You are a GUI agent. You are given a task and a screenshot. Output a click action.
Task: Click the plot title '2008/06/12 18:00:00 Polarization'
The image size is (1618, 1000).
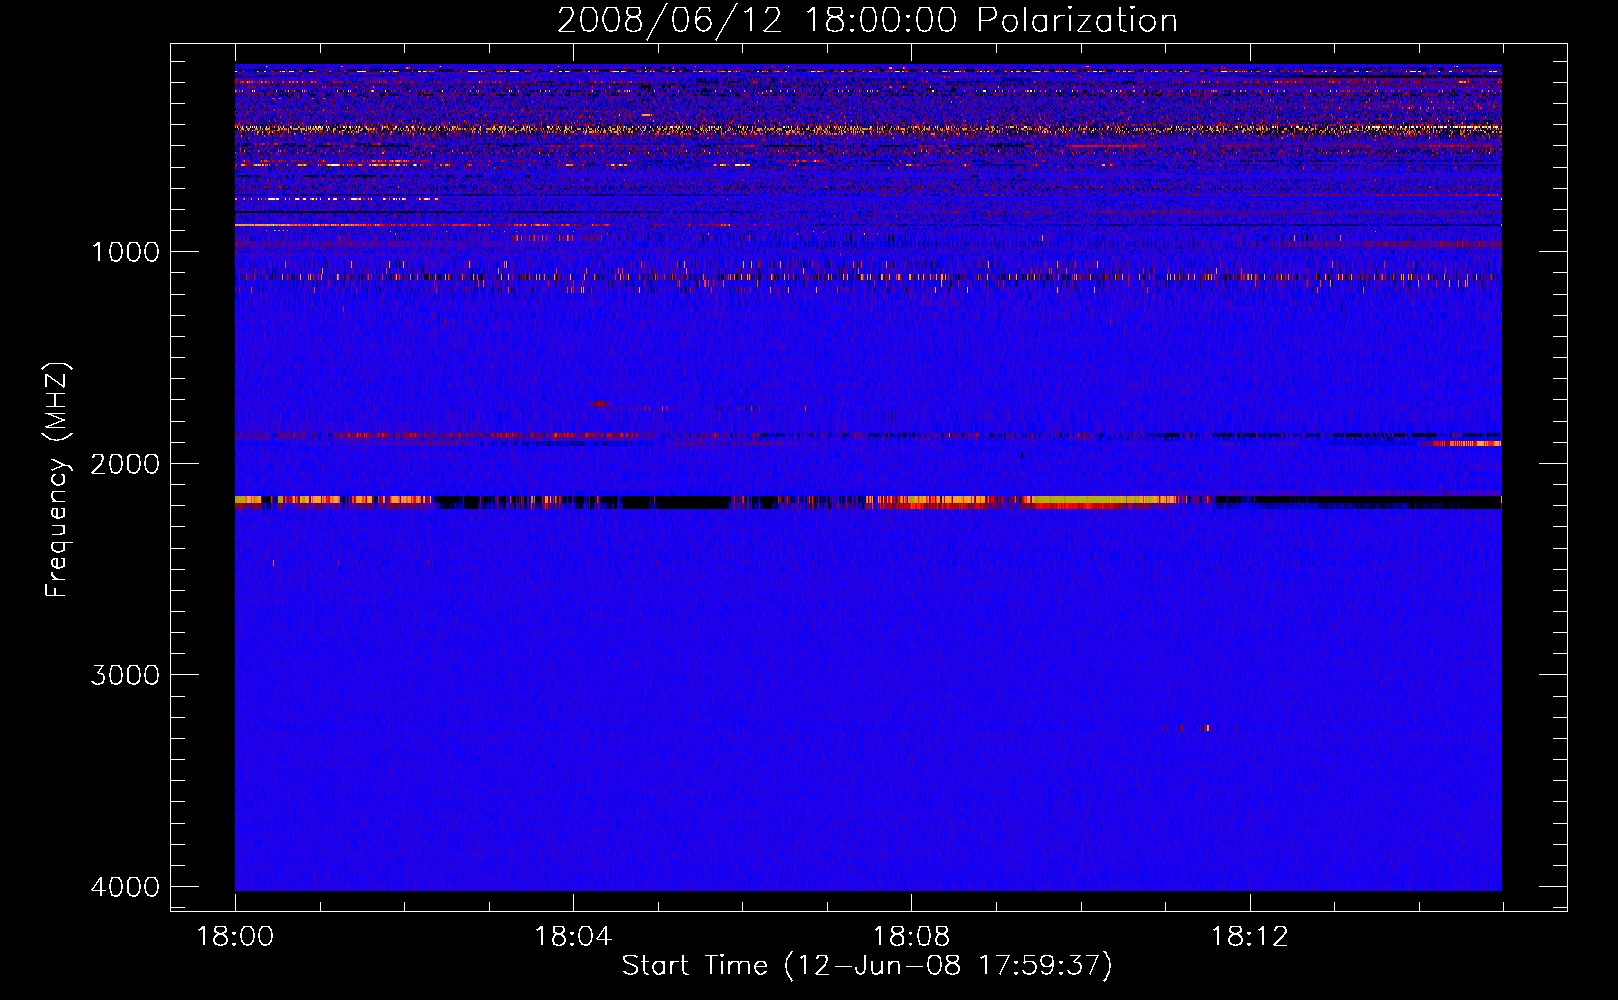point(867,21)
